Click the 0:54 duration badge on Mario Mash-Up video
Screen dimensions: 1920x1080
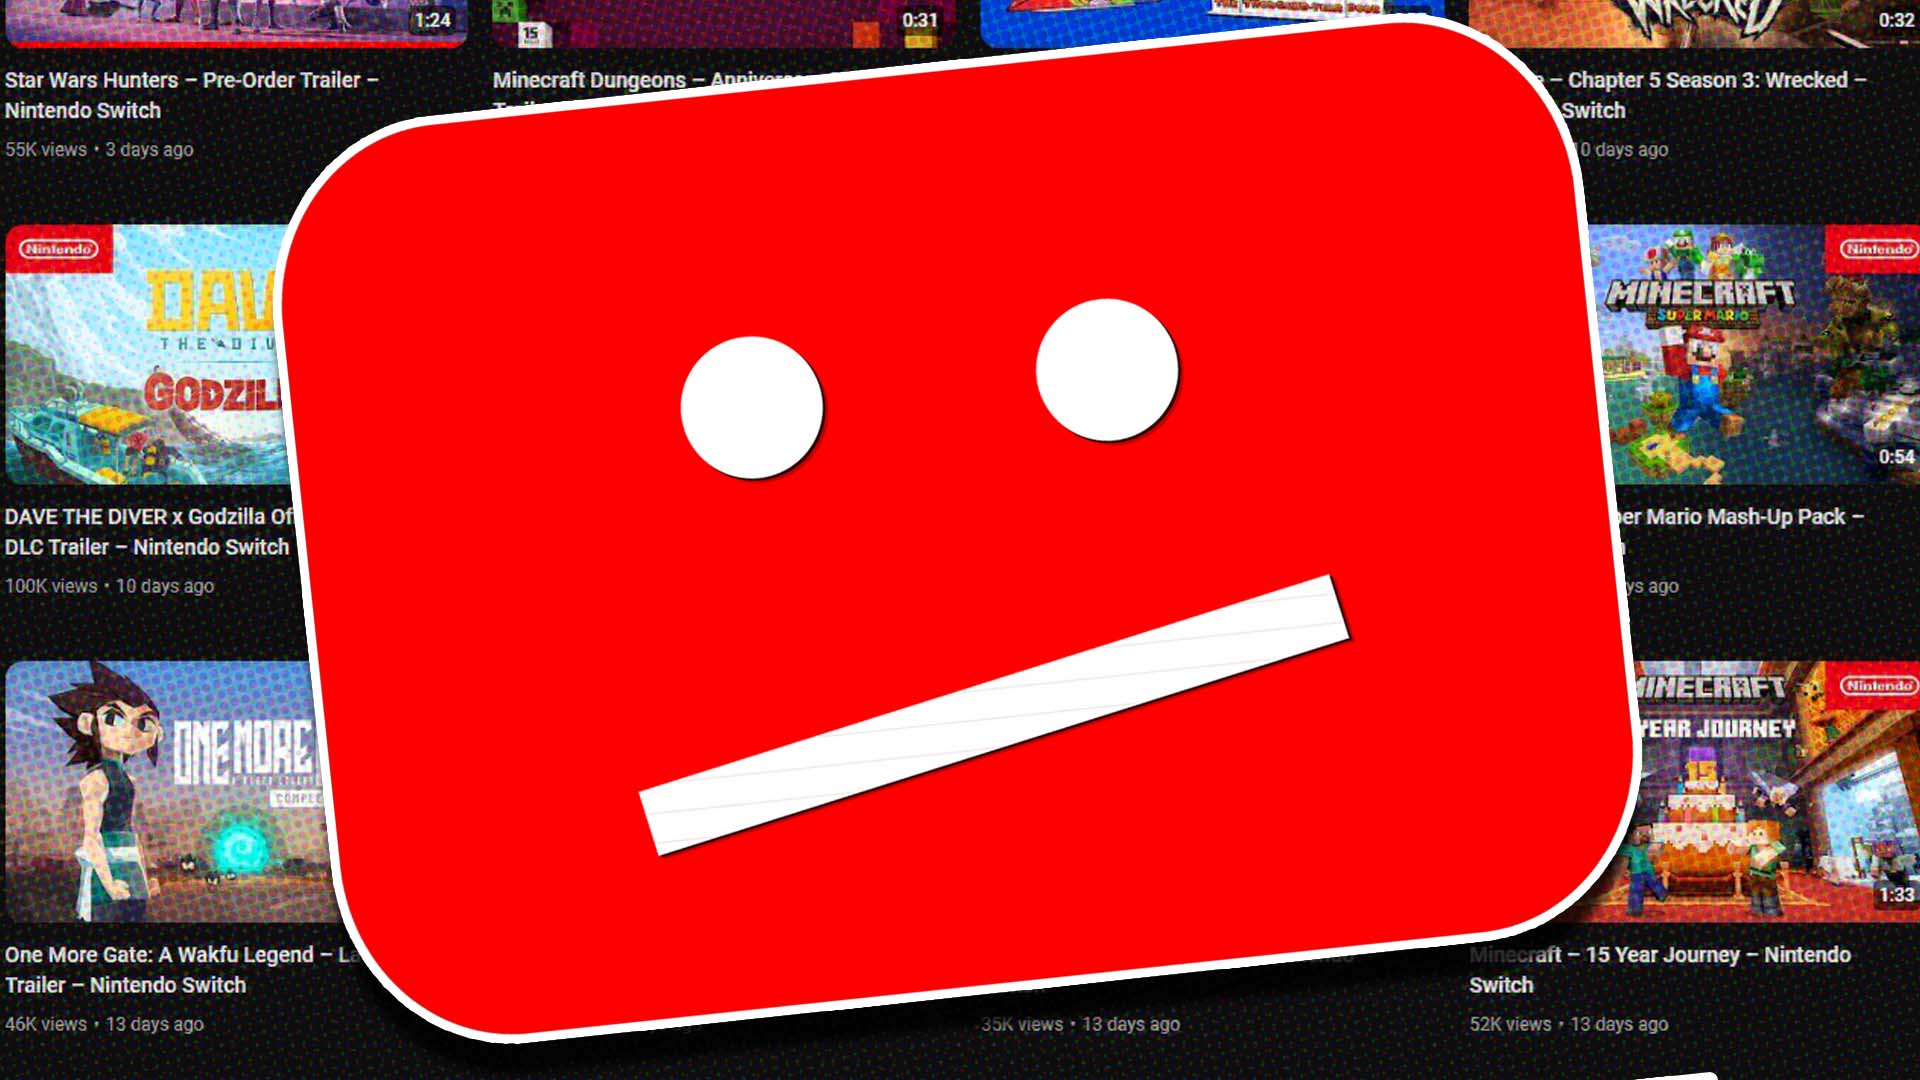1895,457
